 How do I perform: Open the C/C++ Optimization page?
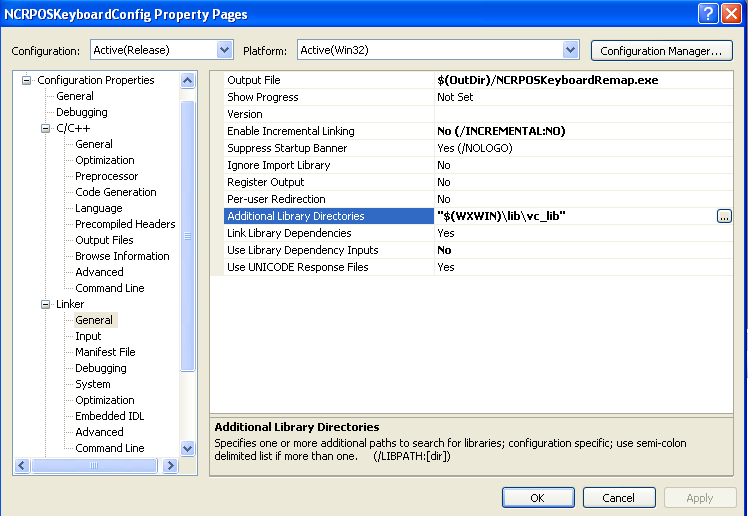tap(104, 160)
